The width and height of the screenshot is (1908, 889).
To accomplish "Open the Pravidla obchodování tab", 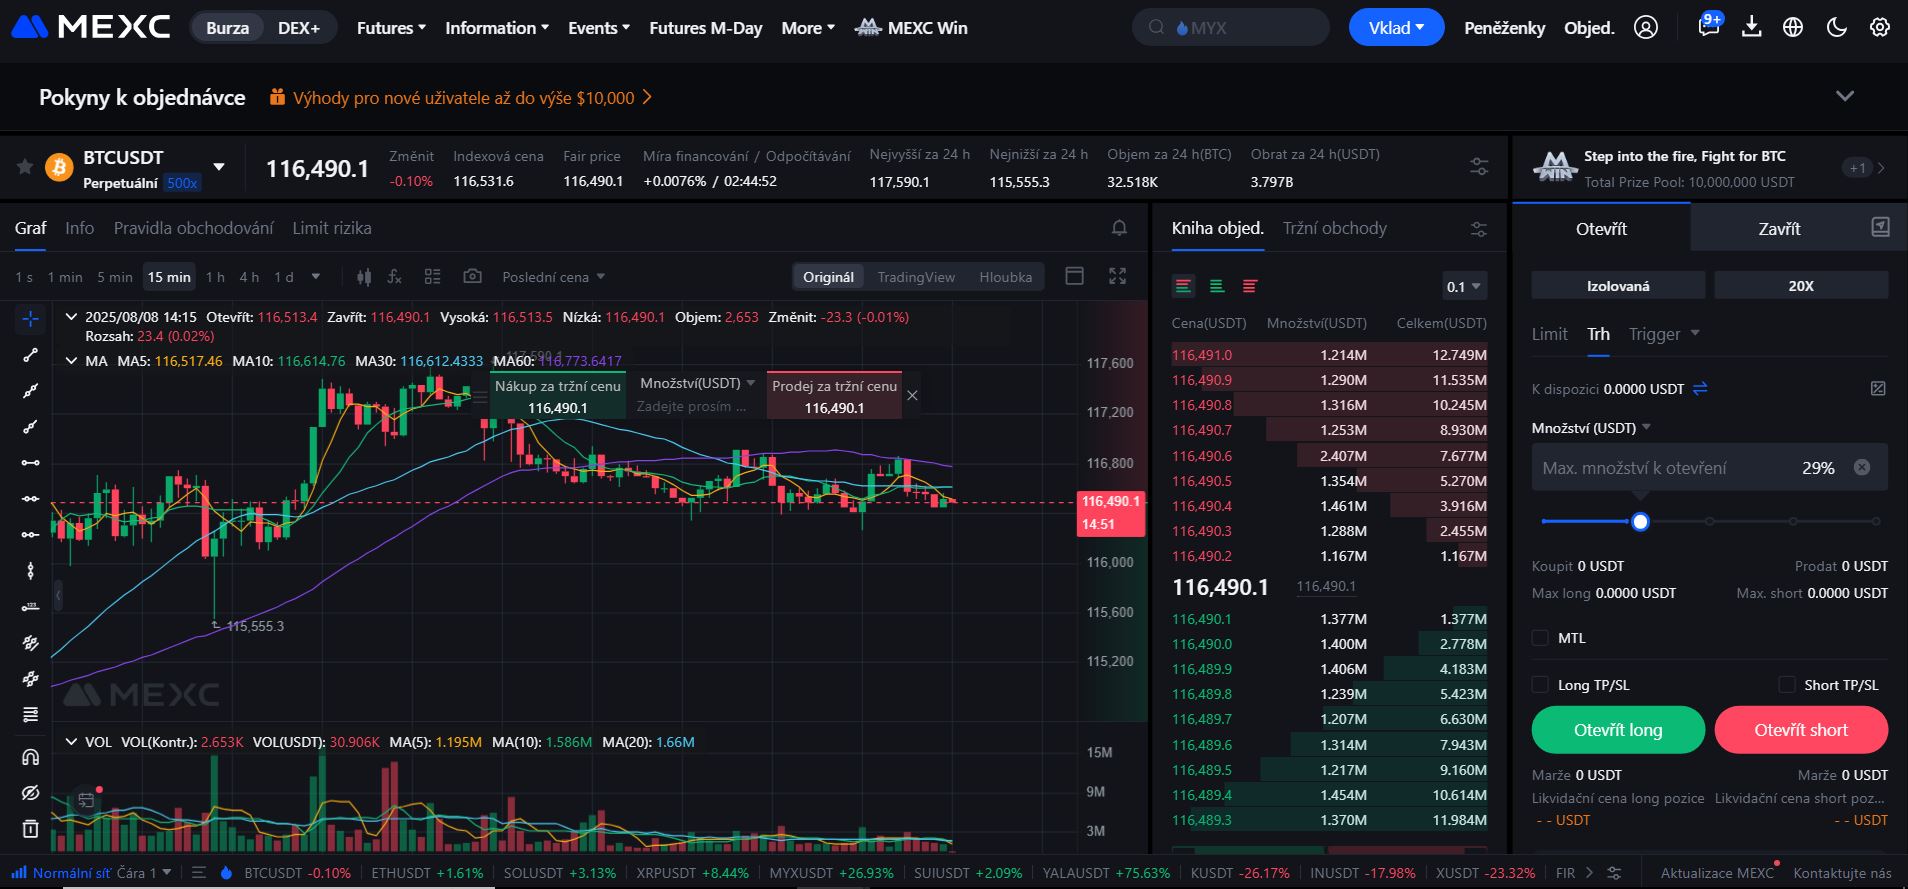I will tap(193, 228).
